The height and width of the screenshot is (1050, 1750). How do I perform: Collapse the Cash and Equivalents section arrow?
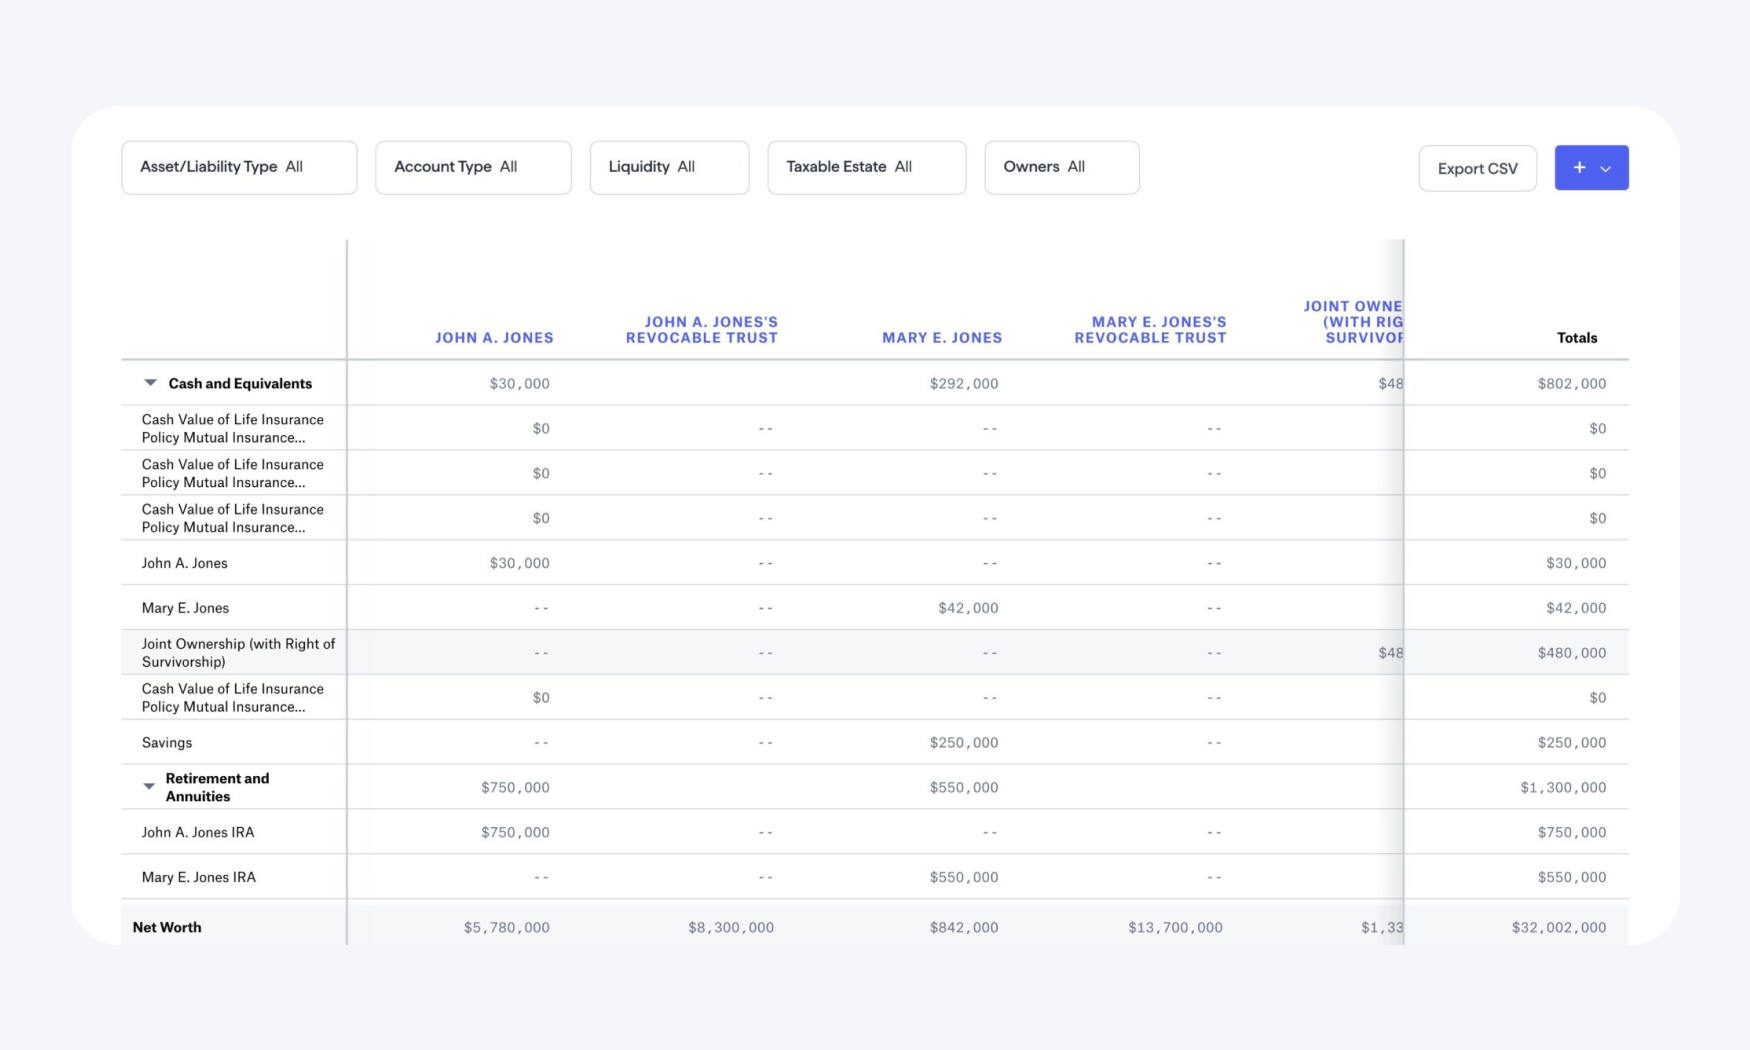149,382
